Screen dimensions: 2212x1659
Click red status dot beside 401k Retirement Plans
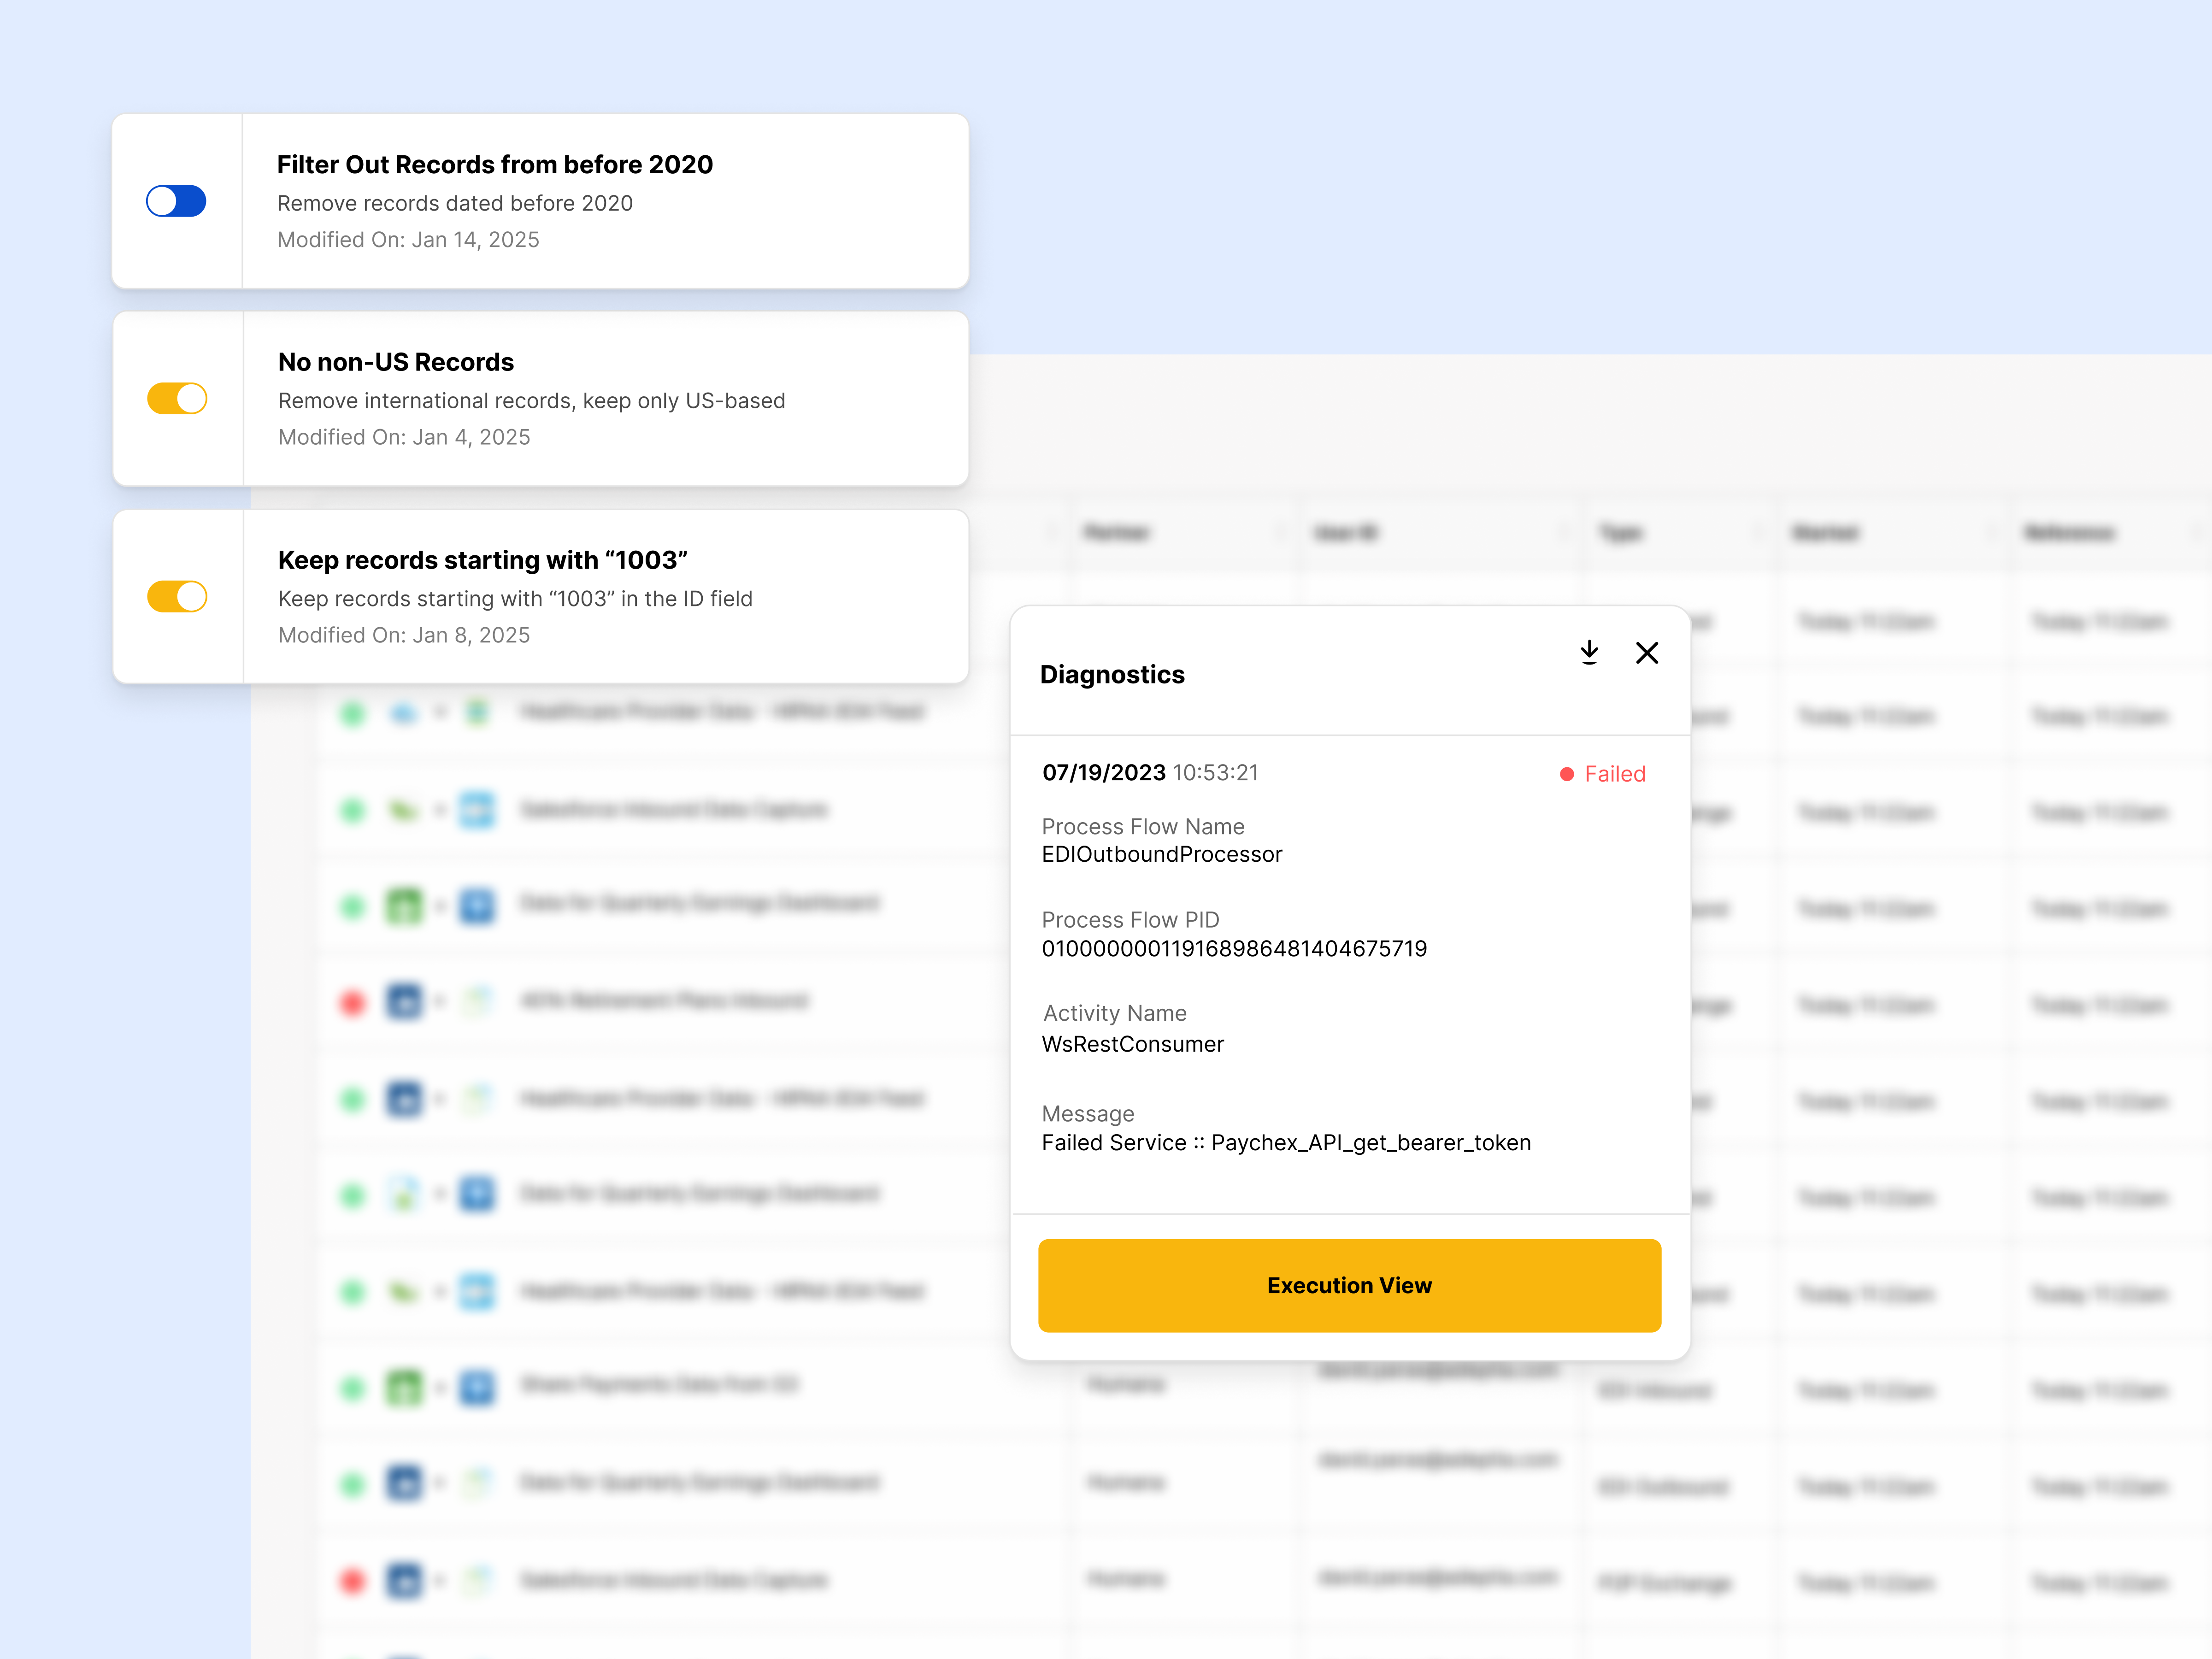(352, 1002)
